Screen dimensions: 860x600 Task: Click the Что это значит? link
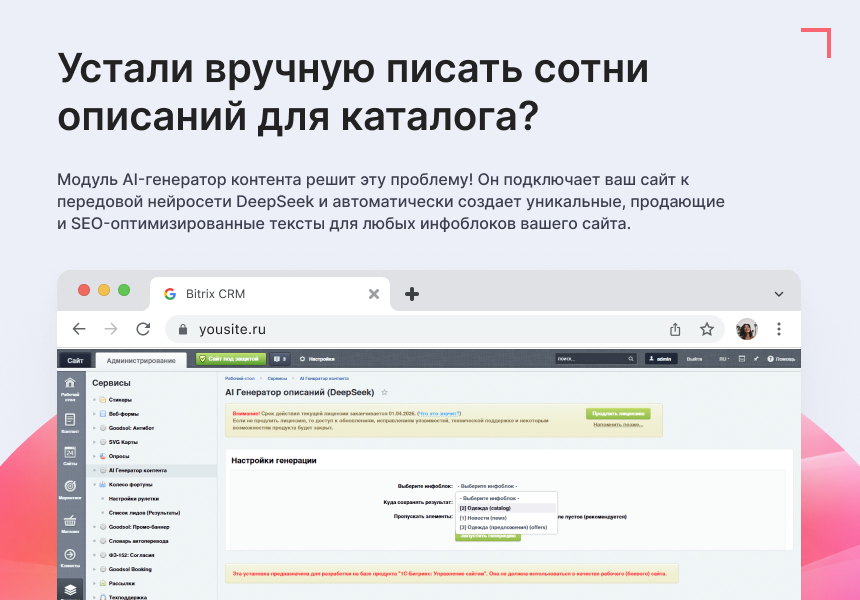[439, 414]
